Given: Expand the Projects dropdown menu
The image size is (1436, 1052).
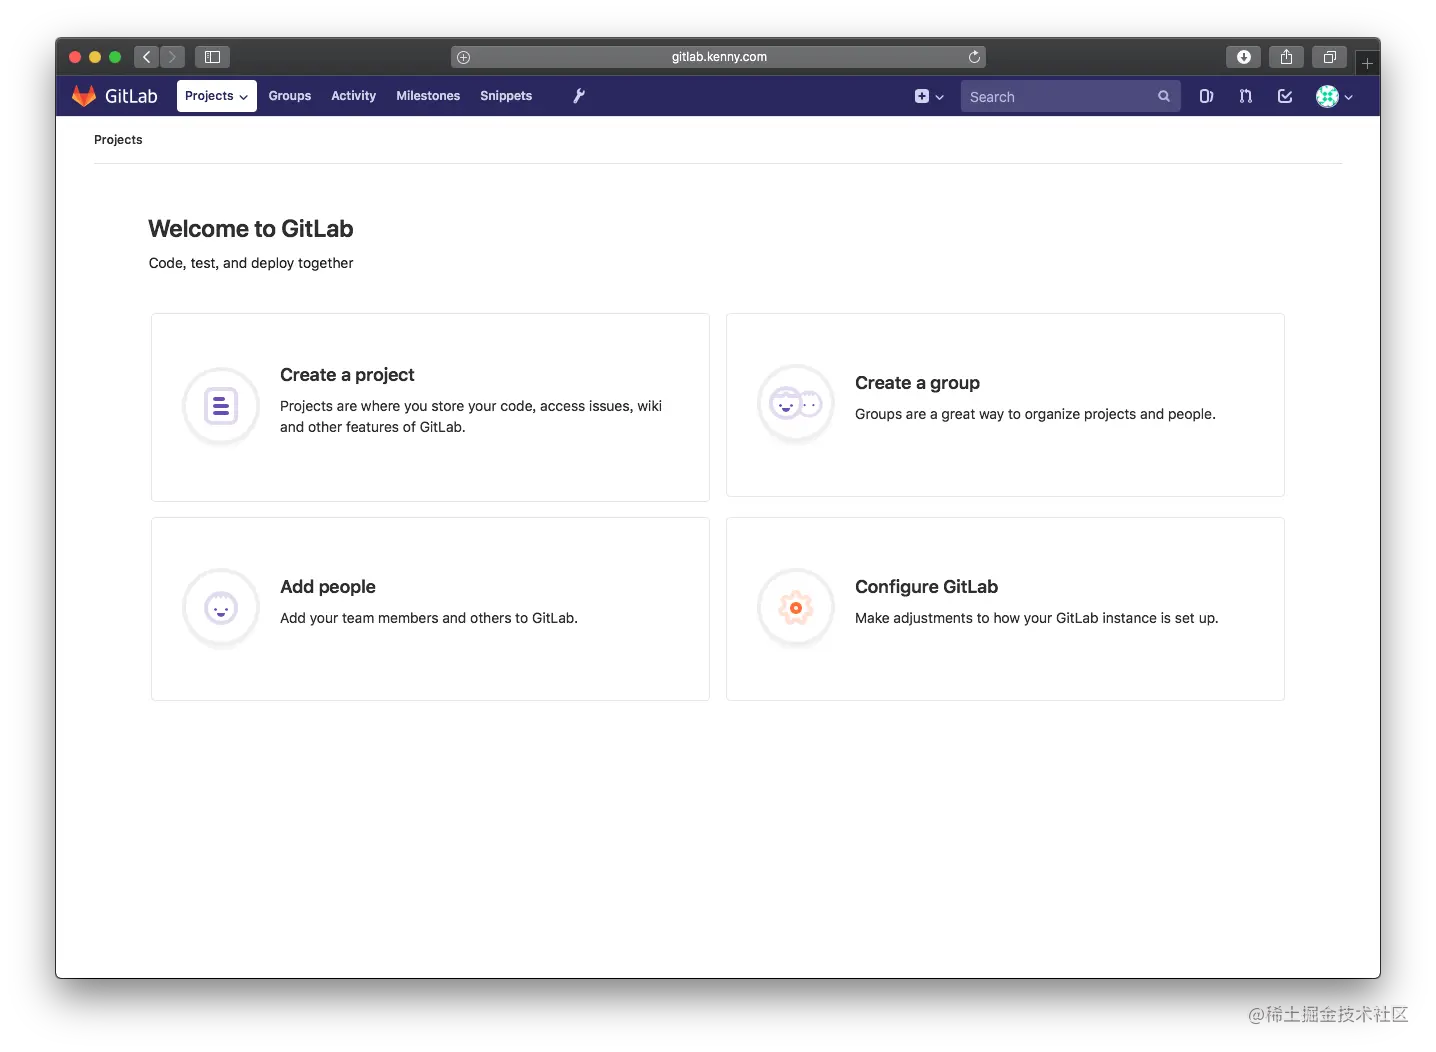Looking at the screenshot, I should point(217,96).
